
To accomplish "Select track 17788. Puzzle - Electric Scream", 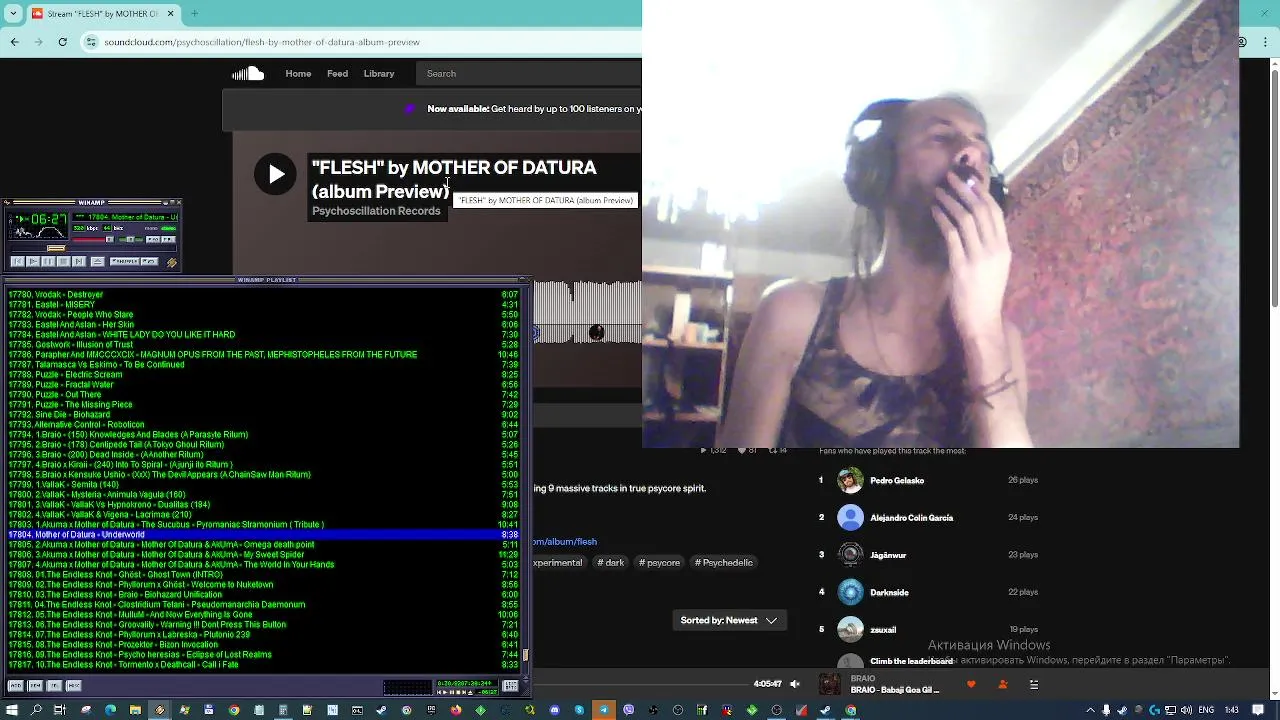I will pos(263,375).
